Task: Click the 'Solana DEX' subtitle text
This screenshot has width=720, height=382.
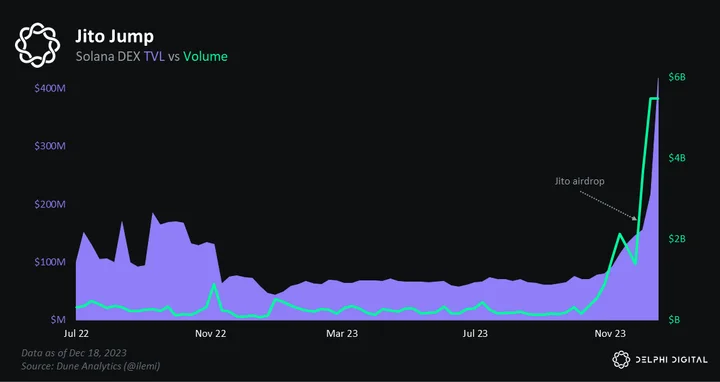Action: (108, 56)
